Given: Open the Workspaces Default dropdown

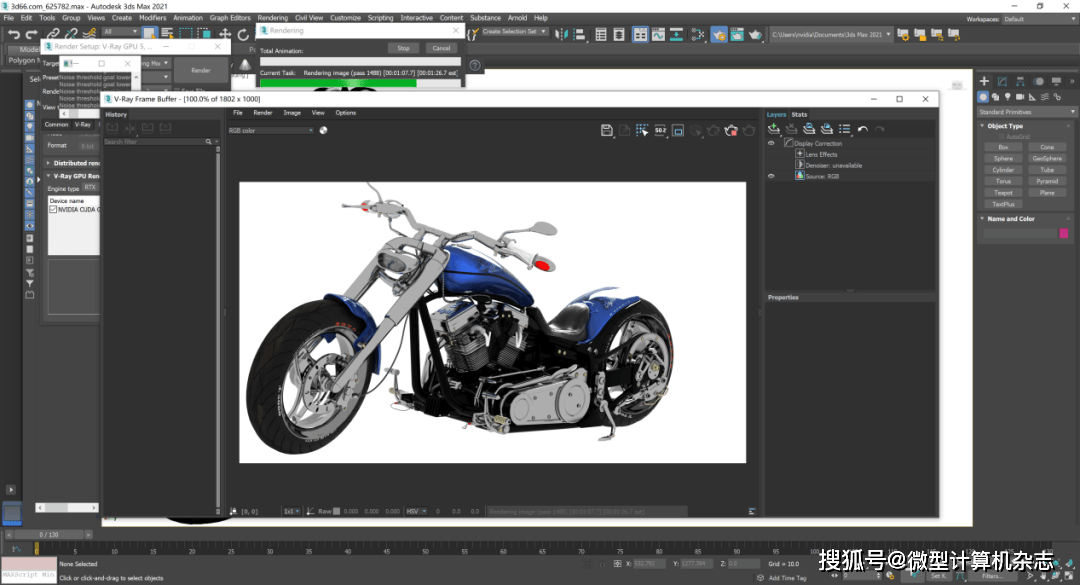Looking at the screenshot, I should pyautogui.click(x=1038, y=19).
